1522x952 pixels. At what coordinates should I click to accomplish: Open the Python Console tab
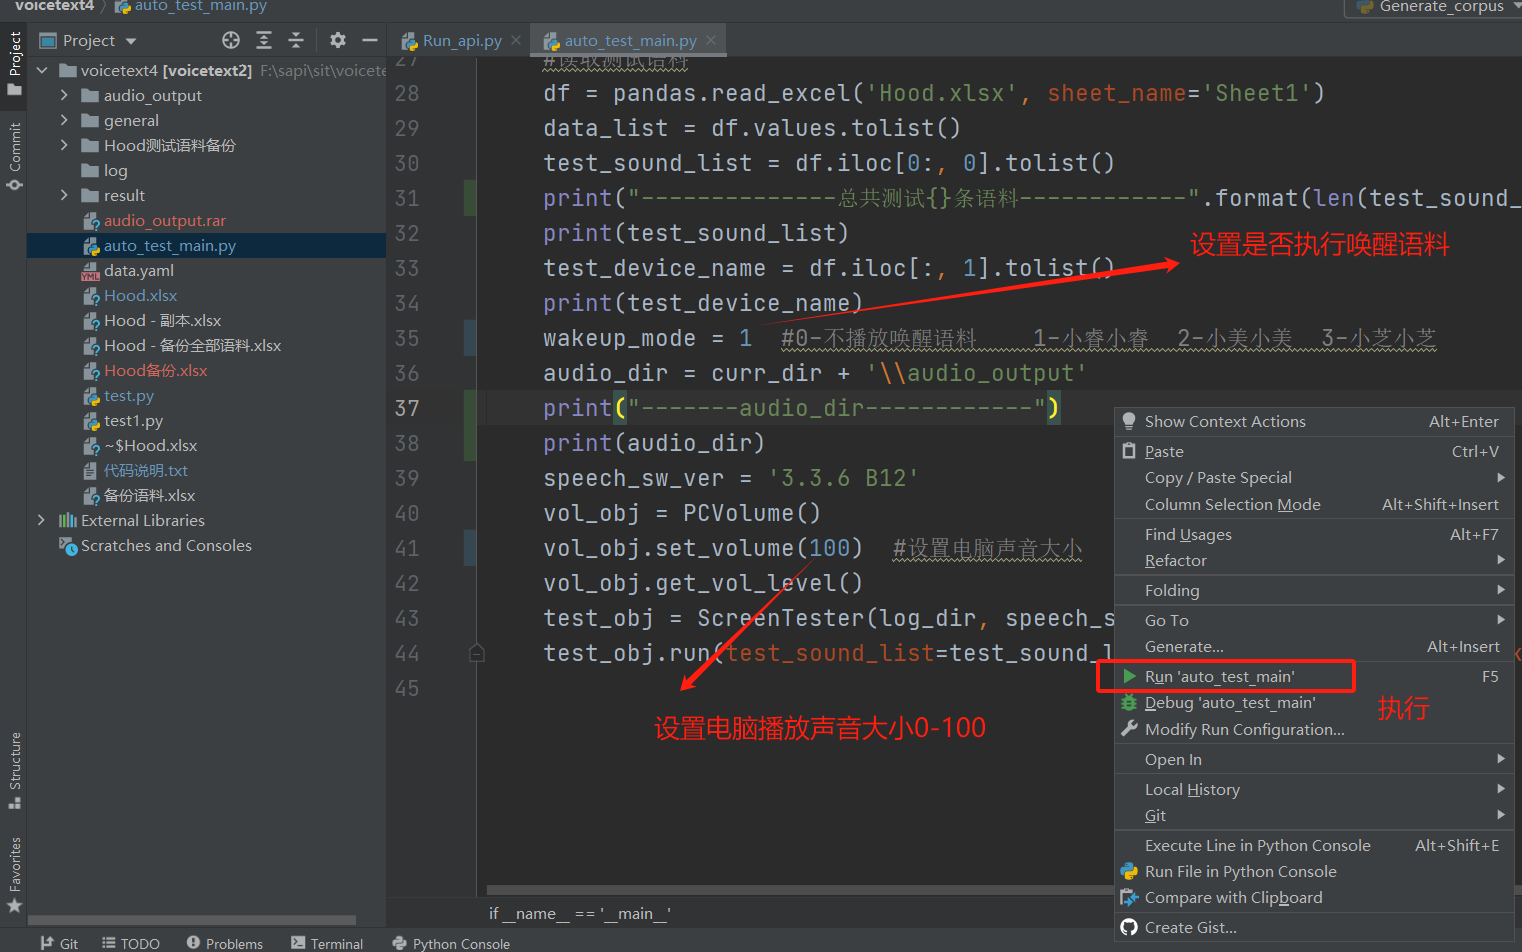pyautogui.click(x=451, y=943)
